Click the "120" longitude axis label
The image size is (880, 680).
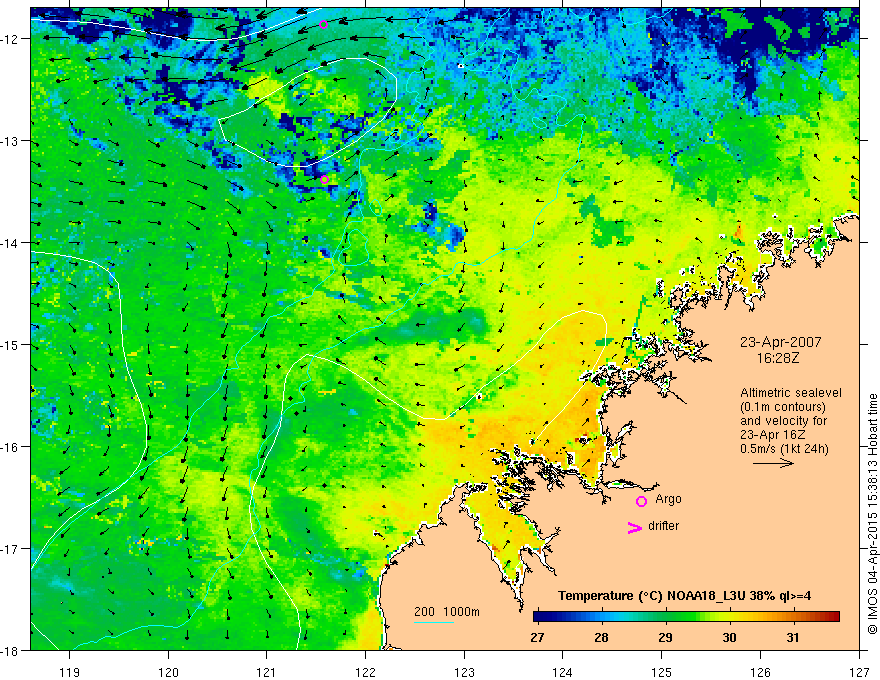[x=168, y=672]
